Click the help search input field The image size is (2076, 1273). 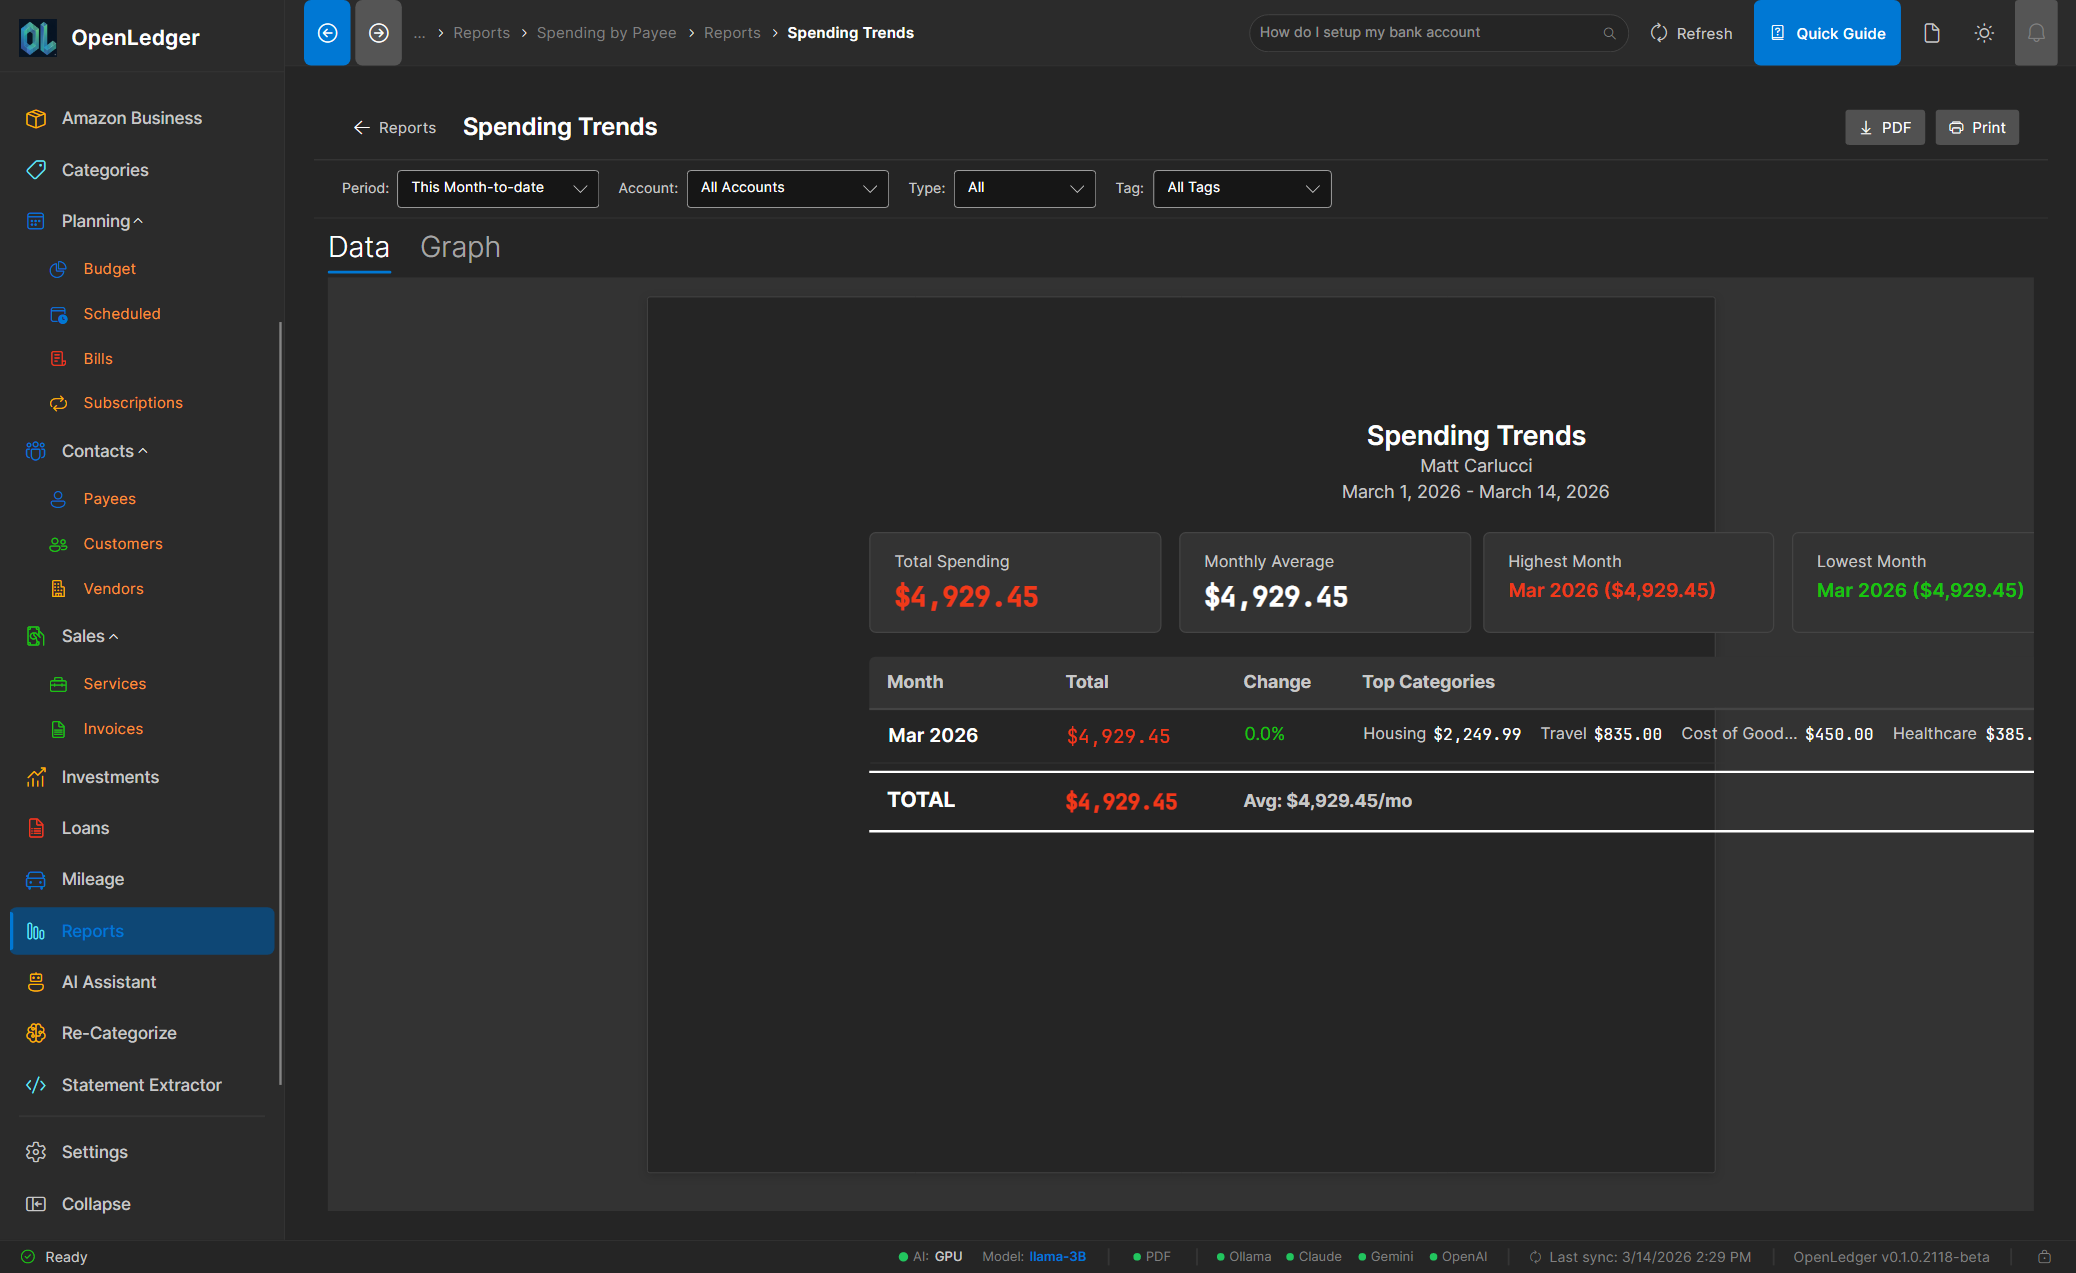click(x=1427, y=33)
